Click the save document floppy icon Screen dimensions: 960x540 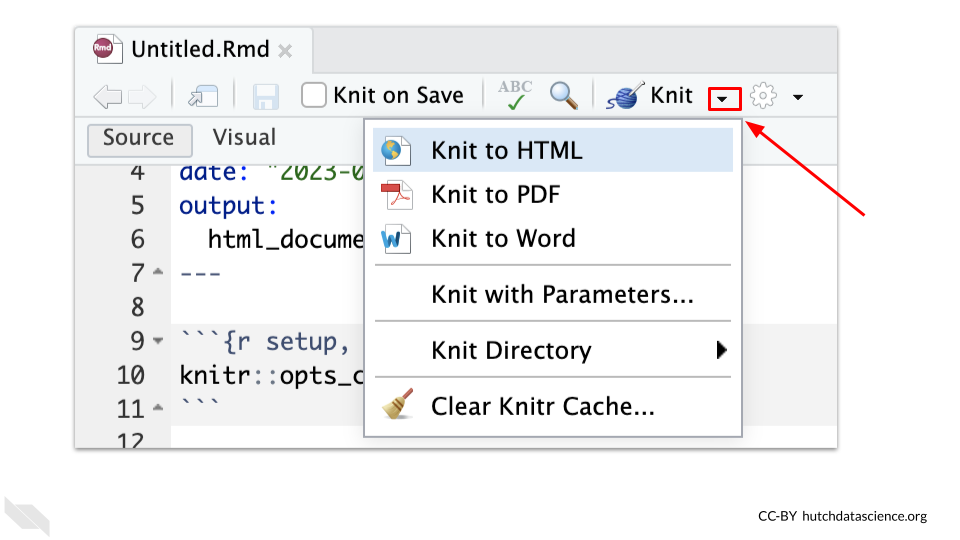tap(266, 97)
